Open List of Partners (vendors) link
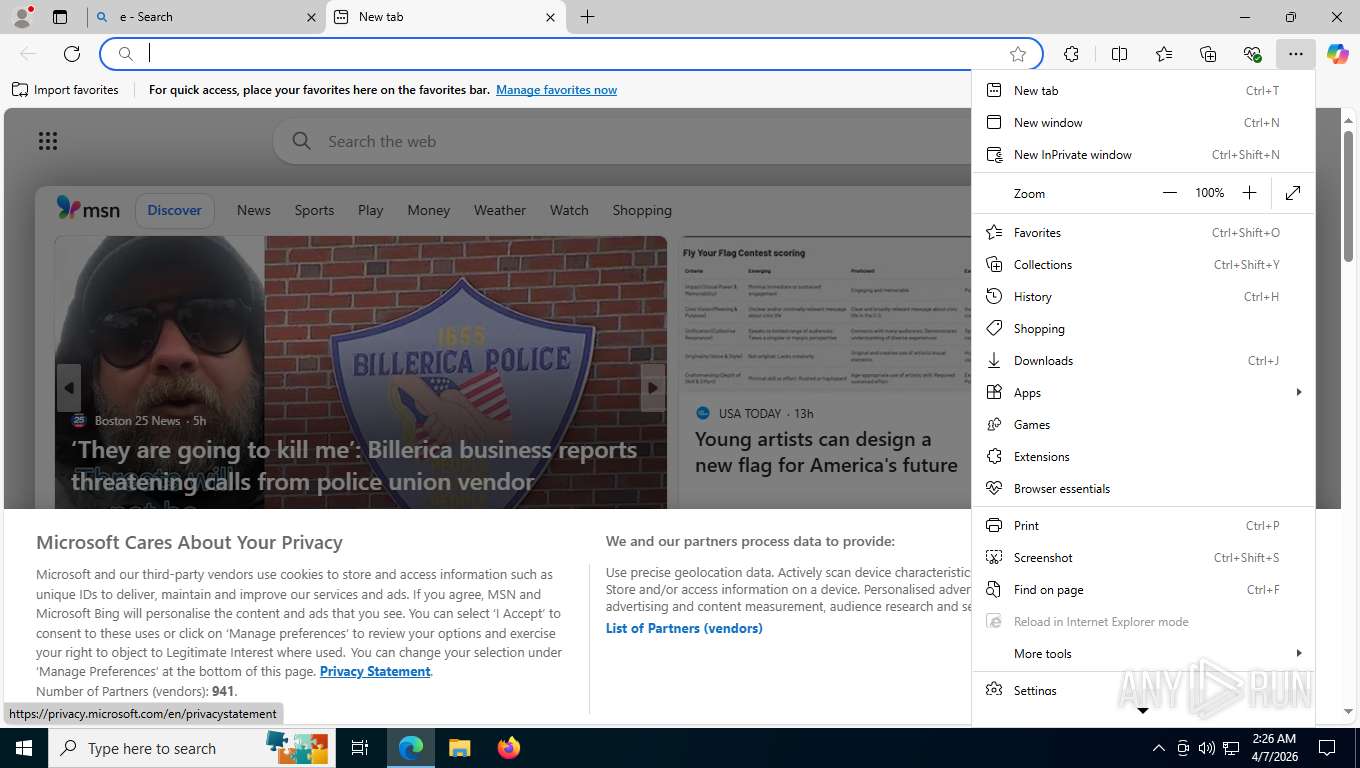Image resolution: width=1360 pixels, height=768 pixels. [x=684, y=628]
